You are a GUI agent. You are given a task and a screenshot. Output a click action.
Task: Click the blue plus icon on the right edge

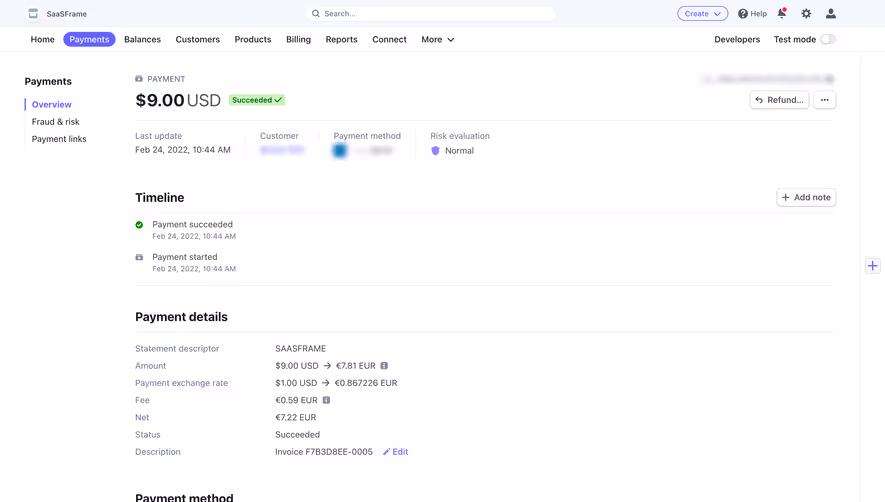pos(873,265)
